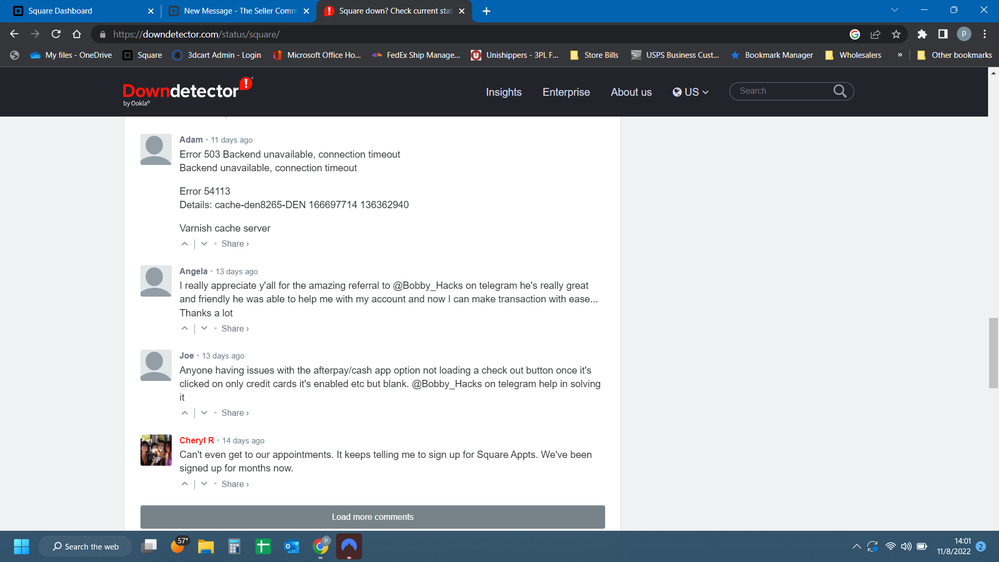Image resolution: width=999 pixels, height=562 pixels.
Task: Open Chrome from the taskbar
Action: click(x=320, y=546)
